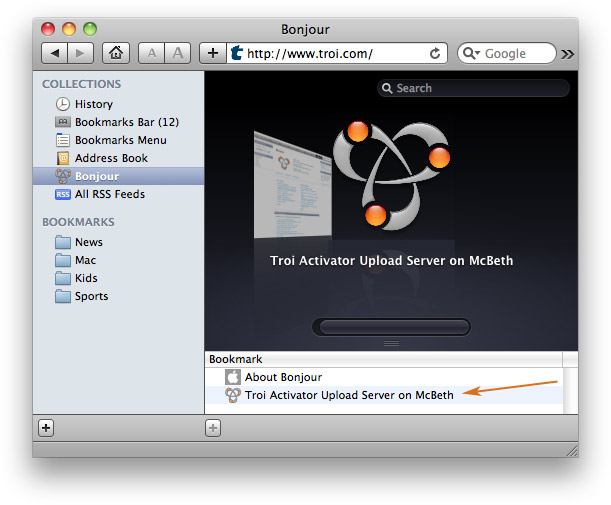Click the Search field in bookmarks pane
The image size is (611, 505).
[x=473, y=88]
